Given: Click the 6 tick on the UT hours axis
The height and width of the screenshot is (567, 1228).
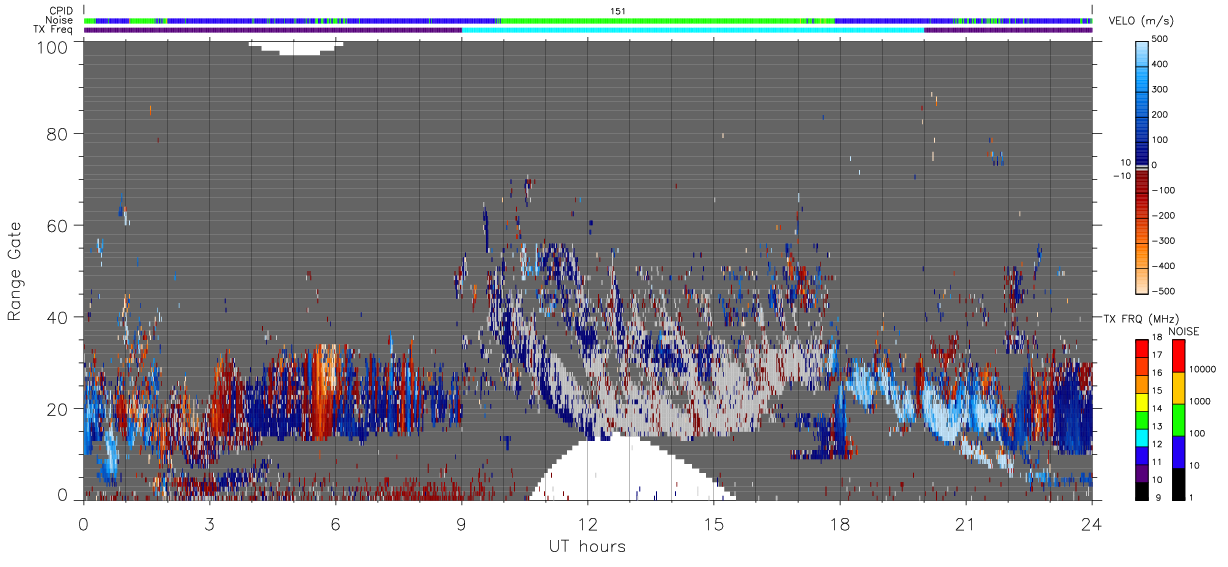Looking at the screenshot, I should pos(336,524).
